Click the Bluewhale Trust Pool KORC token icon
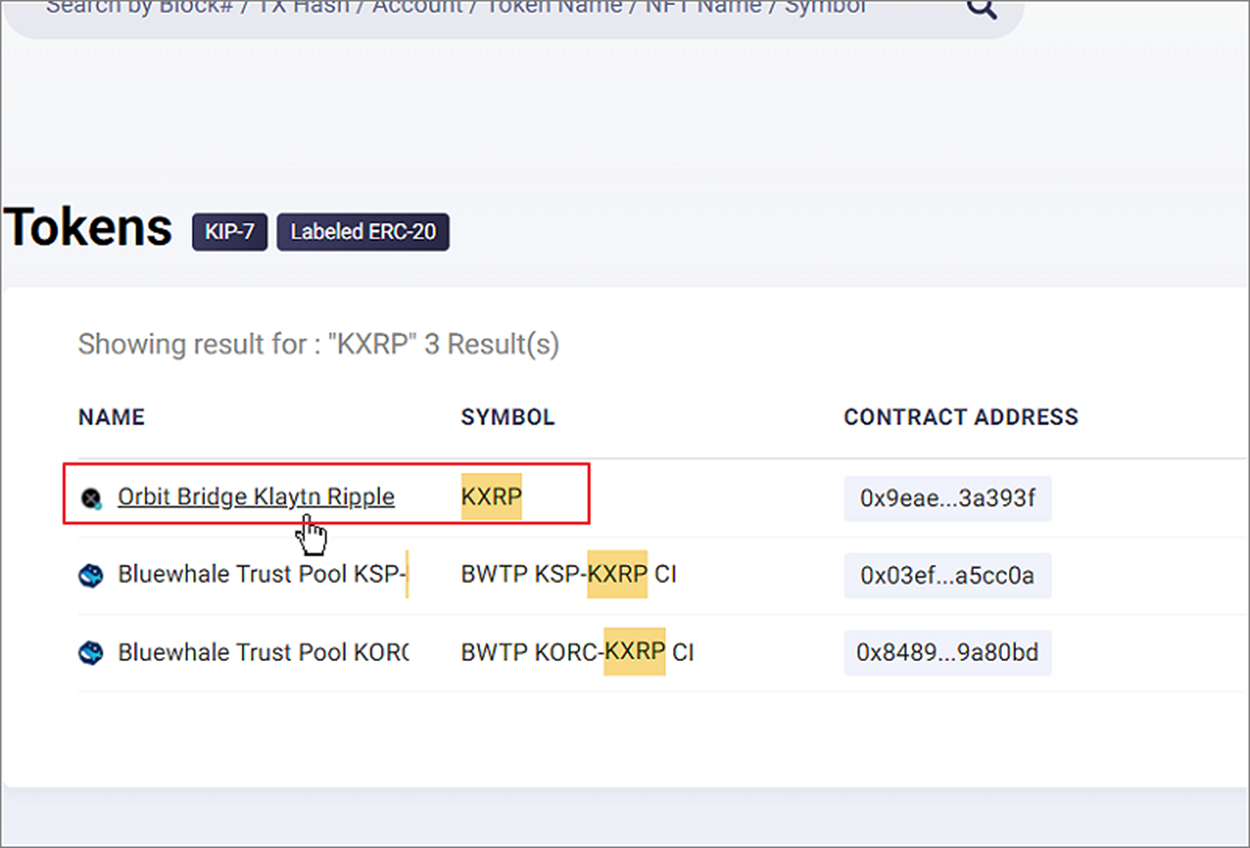Viewport: 1250px width, 848px height. [91, 653]
